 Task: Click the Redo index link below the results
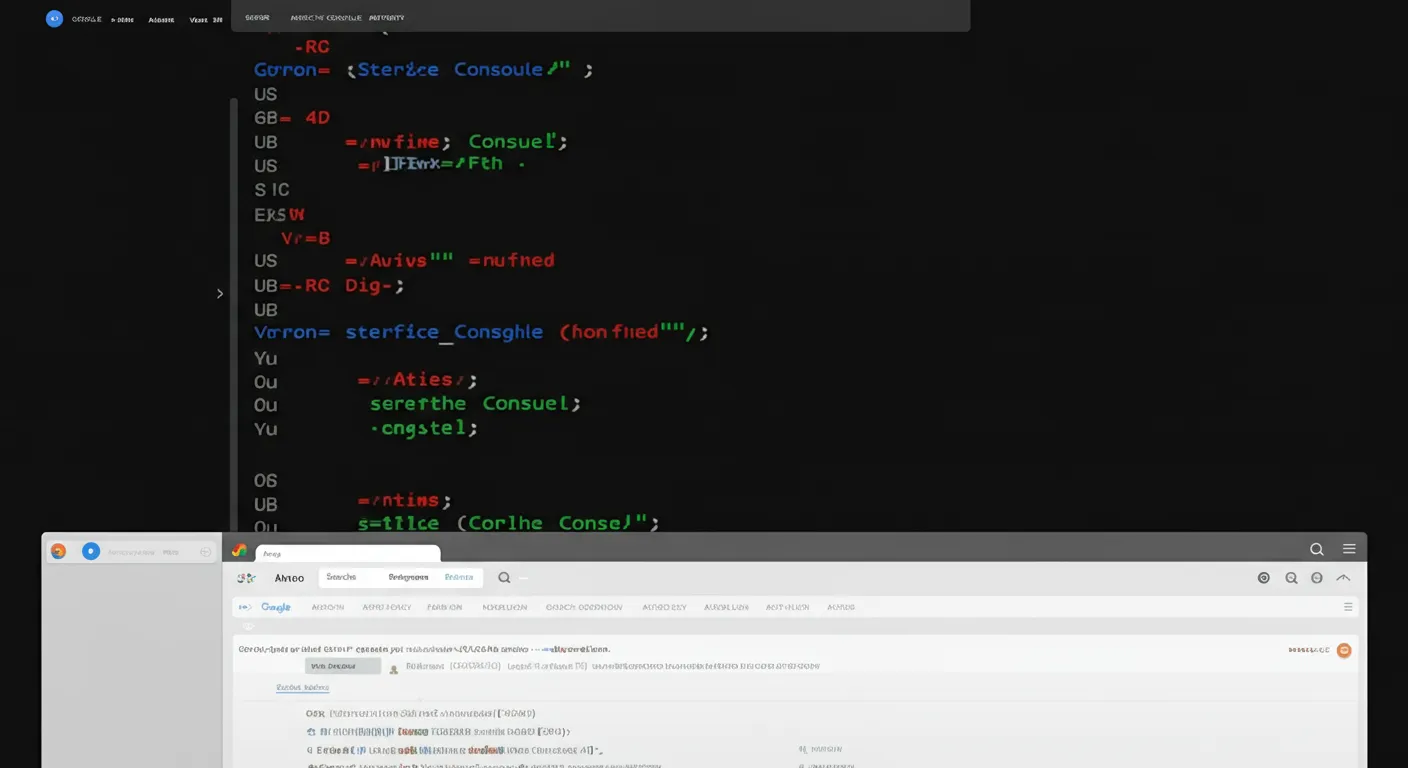click(x=302, y=687)
